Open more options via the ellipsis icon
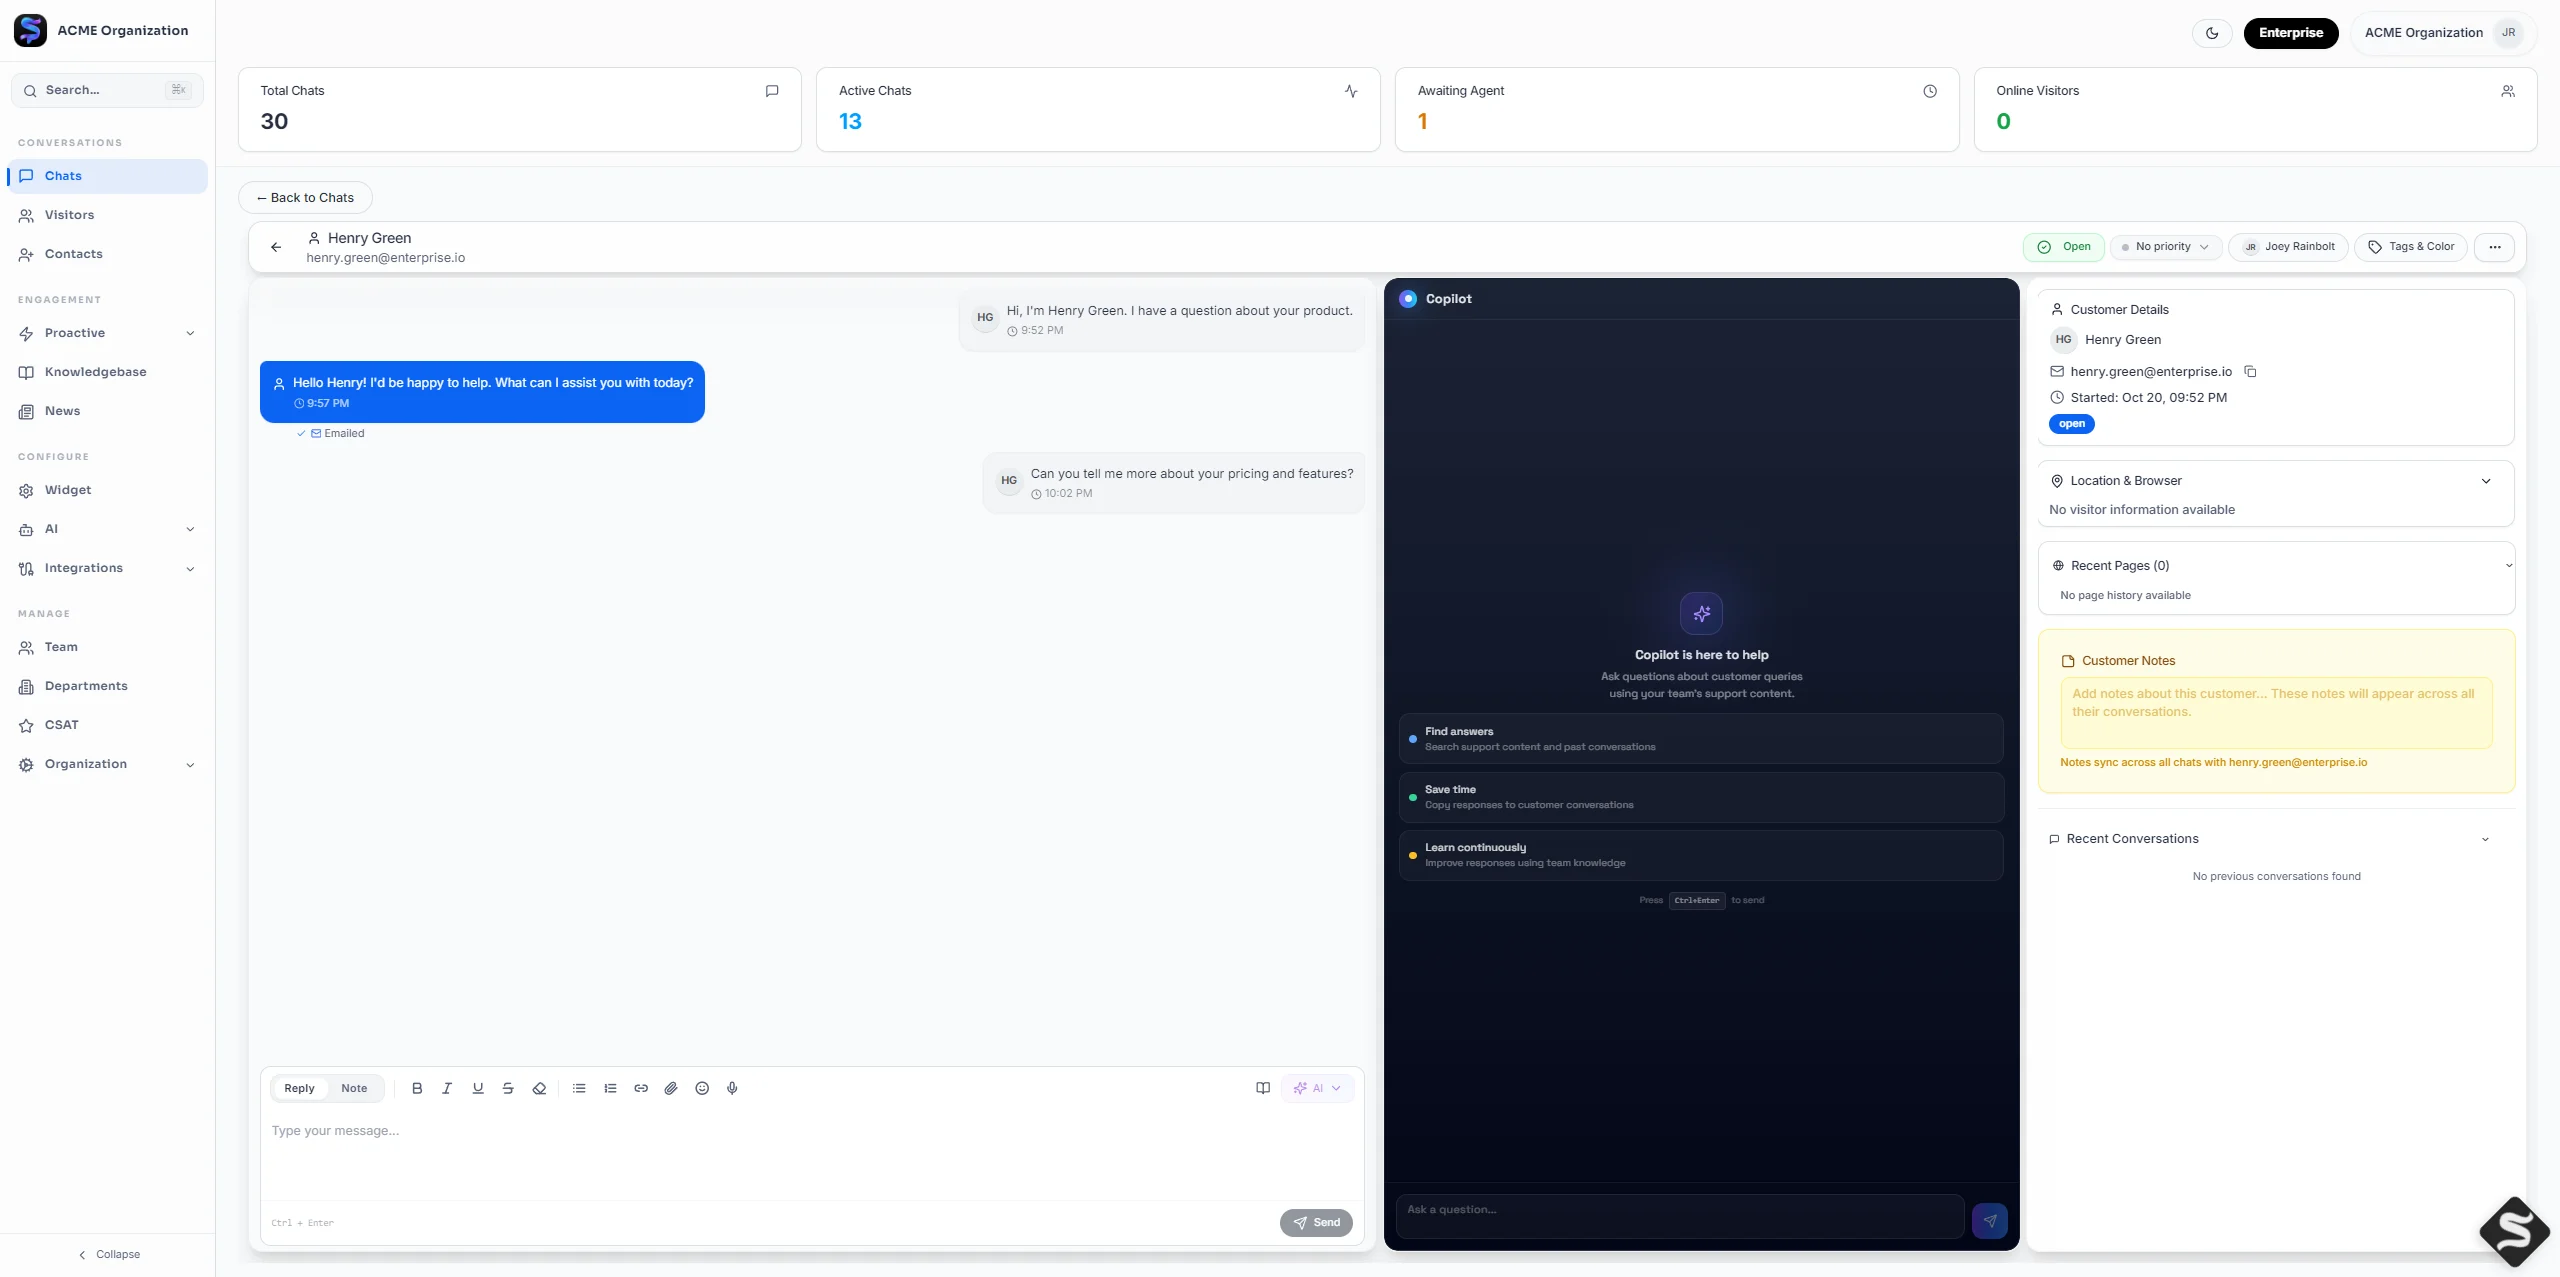Image resolution: width=2560 pixels, height=1277 pixels. [2494, 247]
